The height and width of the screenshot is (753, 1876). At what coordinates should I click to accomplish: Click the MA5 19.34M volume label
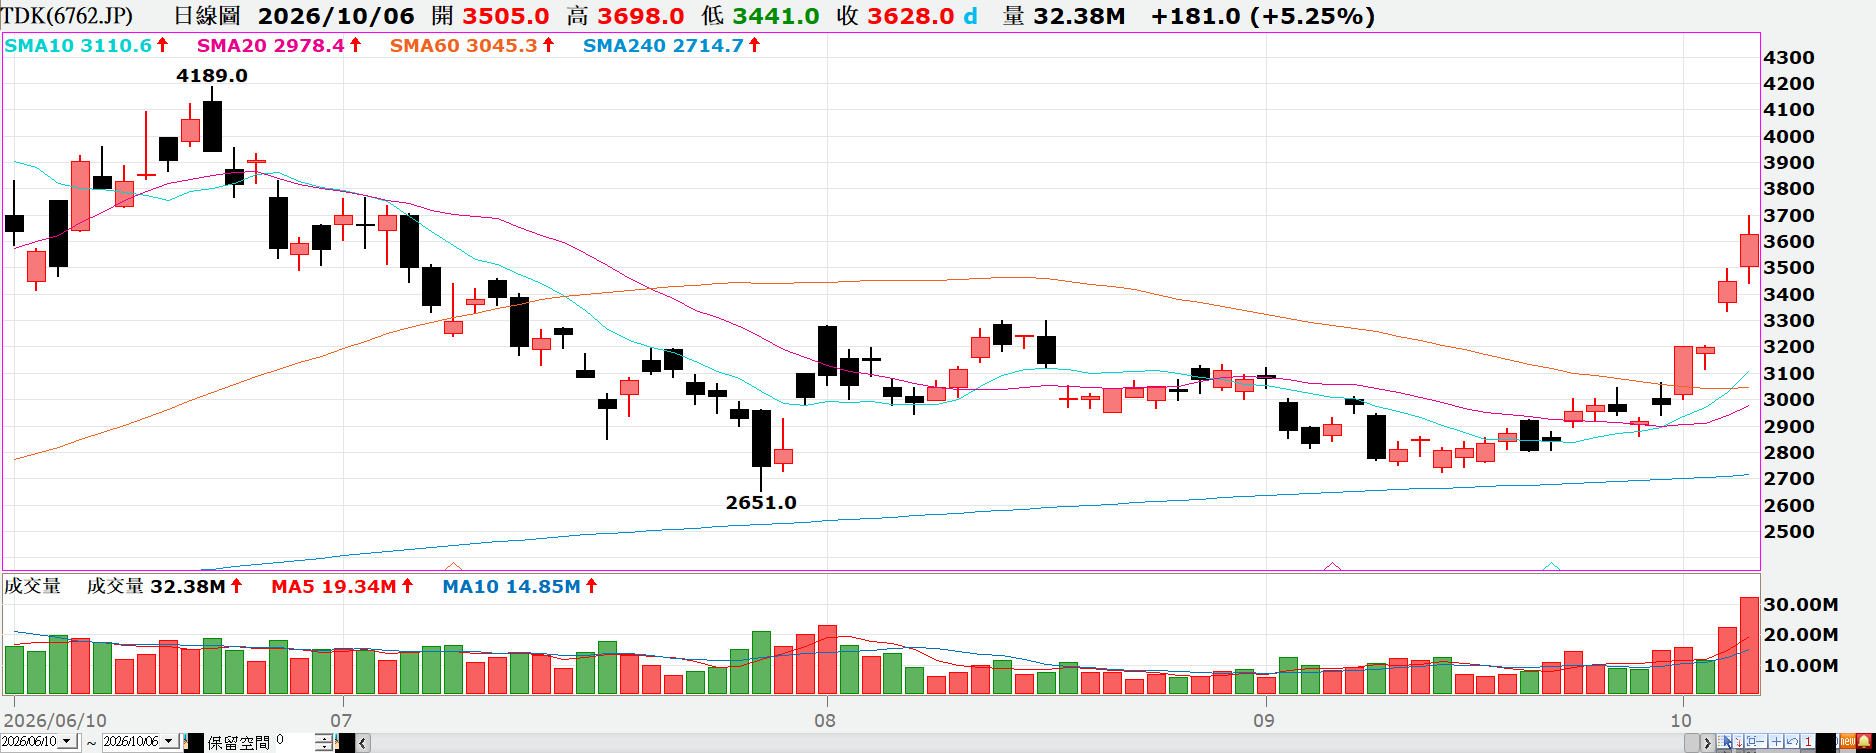tap(334, 587)
